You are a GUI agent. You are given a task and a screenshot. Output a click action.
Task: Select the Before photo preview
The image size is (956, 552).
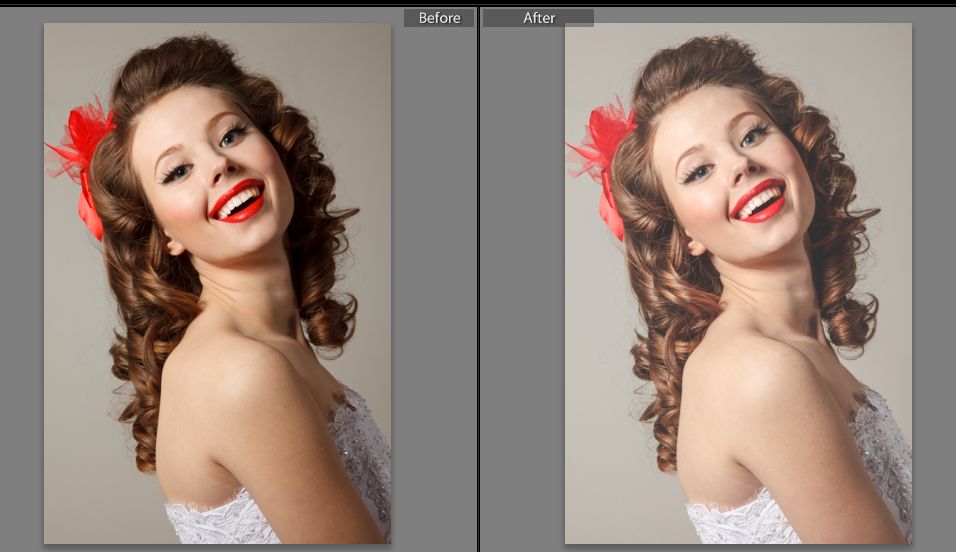(218, 284)
